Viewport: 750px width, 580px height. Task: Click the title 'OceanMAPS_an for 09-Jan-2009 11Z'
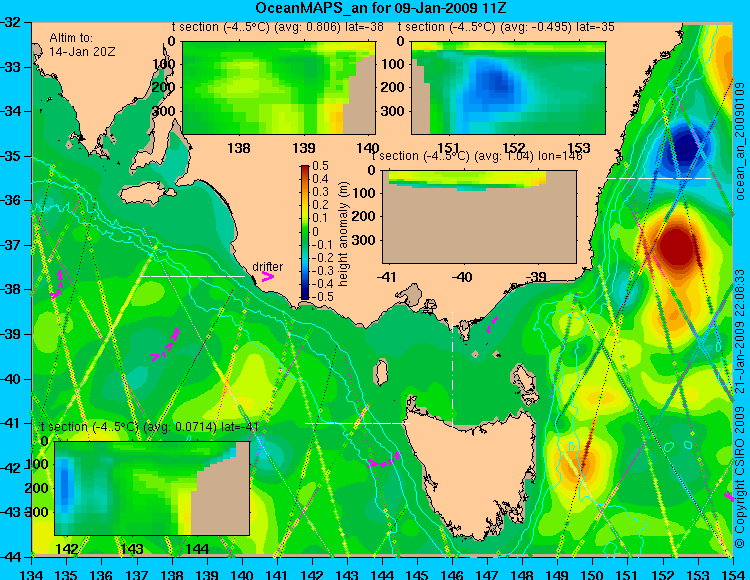click(381, 8)
